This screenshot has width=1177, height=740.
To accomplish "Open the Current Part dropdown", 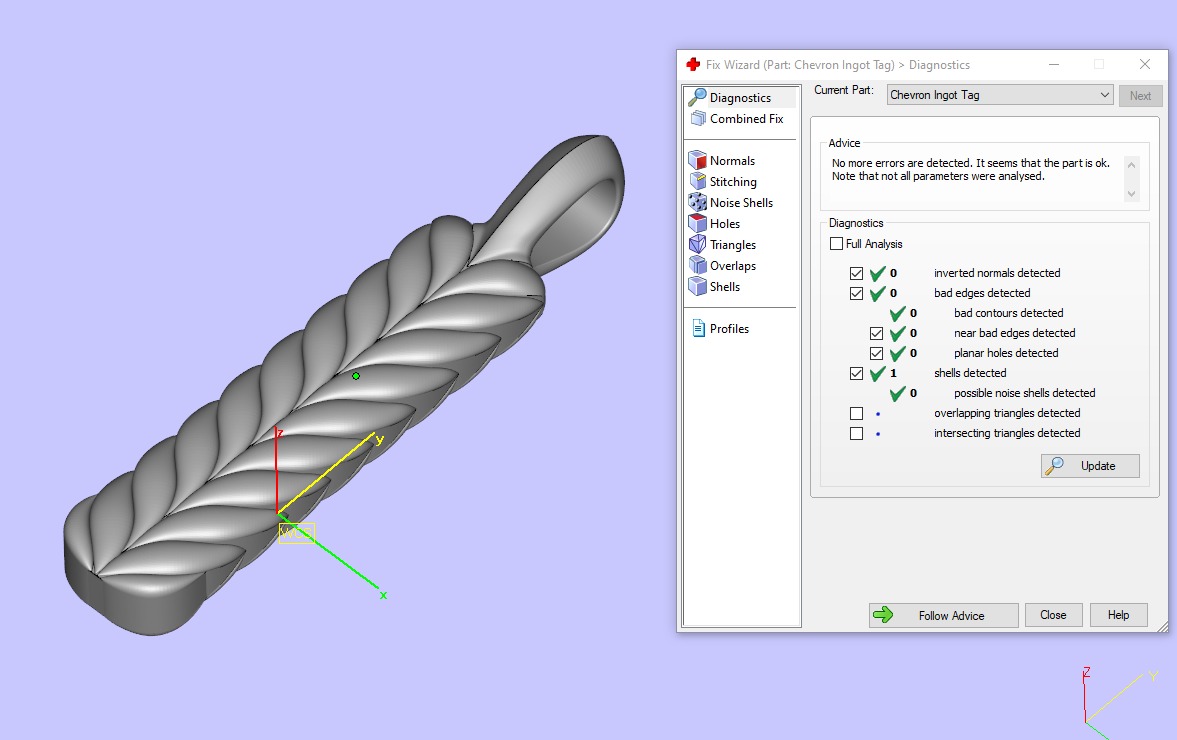I will click(1000, 95).
